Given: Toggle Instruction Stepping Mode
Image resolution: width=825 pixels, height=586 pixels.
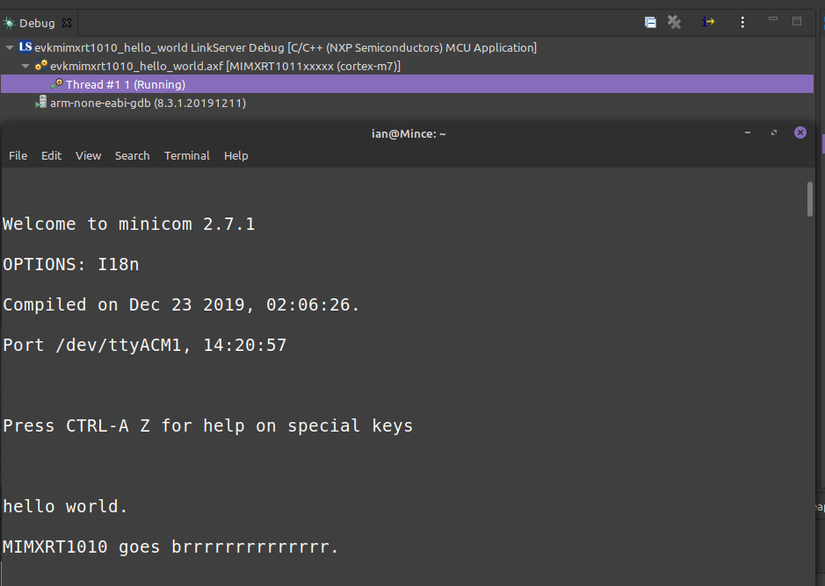Looking at the screenshot, I should point(709,22).
